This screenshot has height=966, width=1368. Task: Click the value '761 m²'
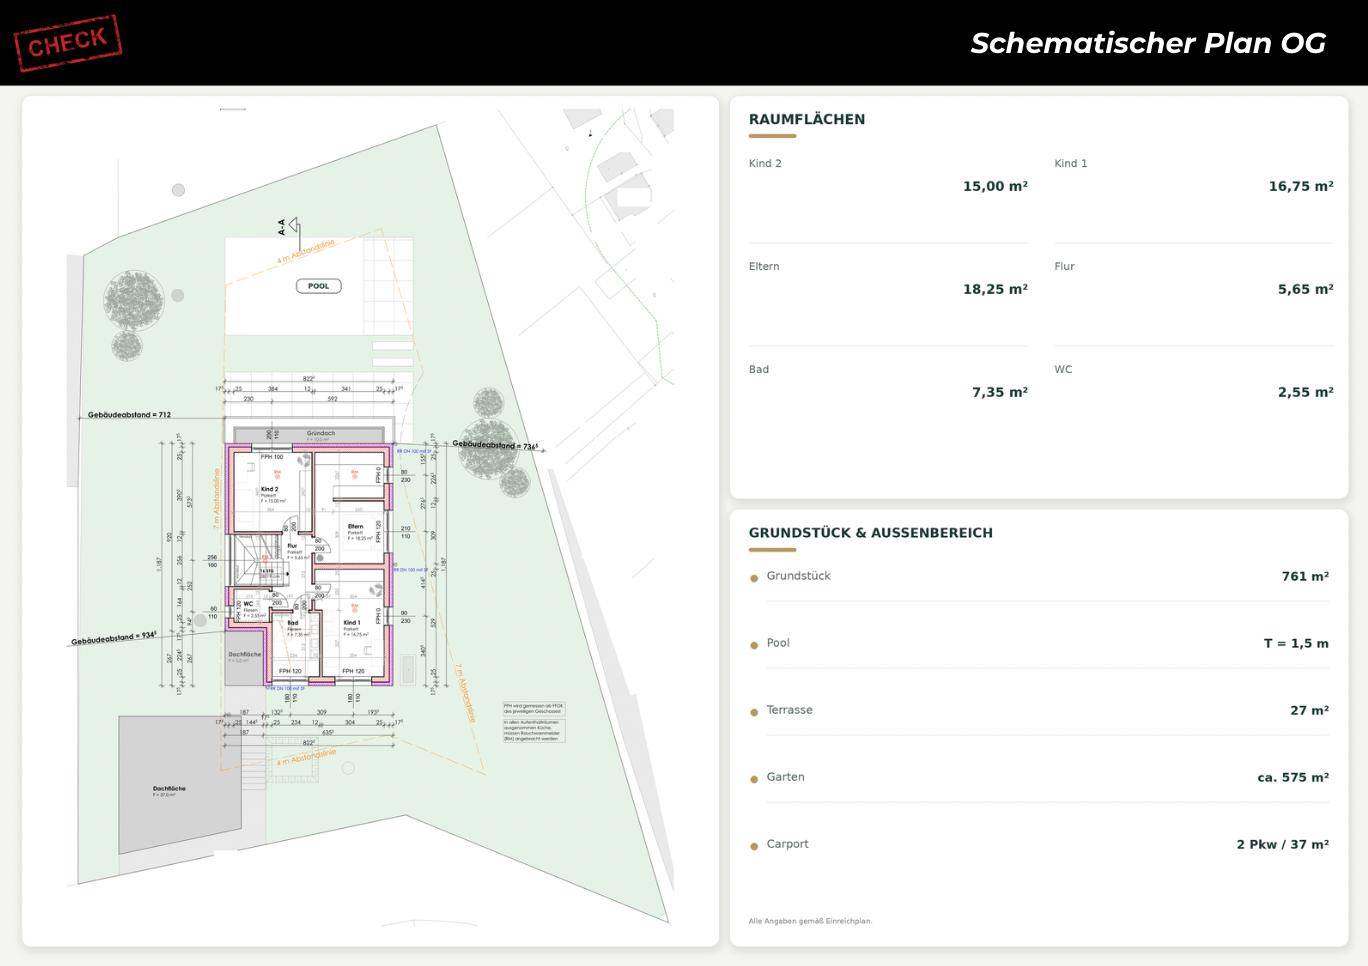click(1305, 576)
